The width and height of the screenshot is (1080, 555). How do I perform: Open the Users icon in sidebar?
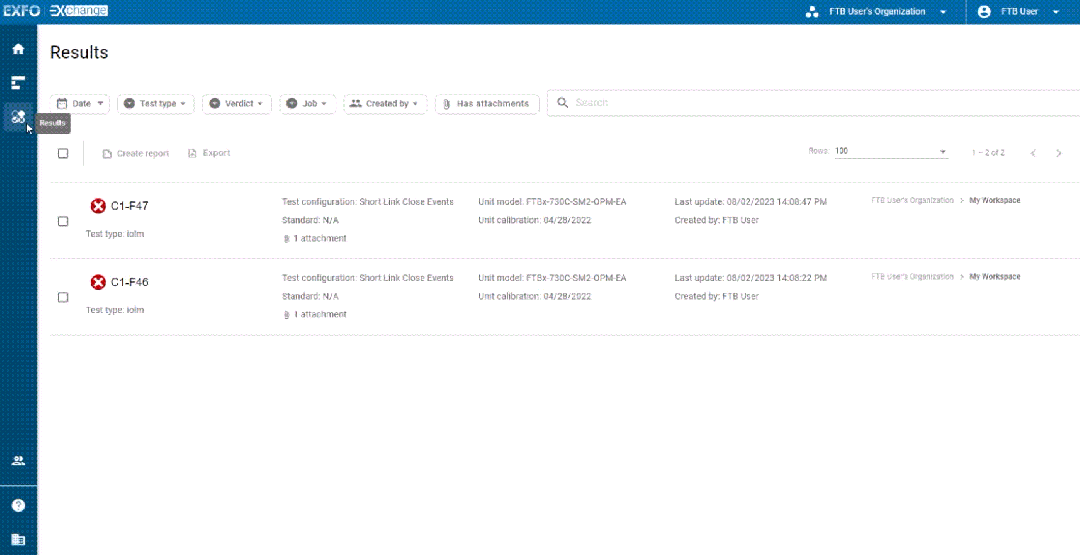(x=19, y=461)
